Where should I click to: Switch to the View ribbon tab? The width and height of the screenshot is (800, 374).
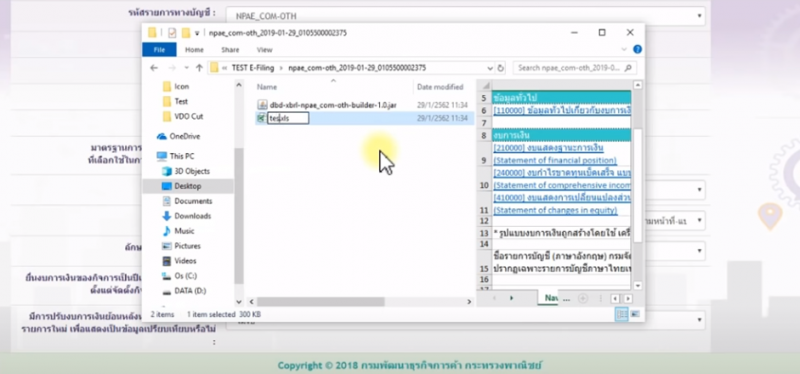[264, 49]
